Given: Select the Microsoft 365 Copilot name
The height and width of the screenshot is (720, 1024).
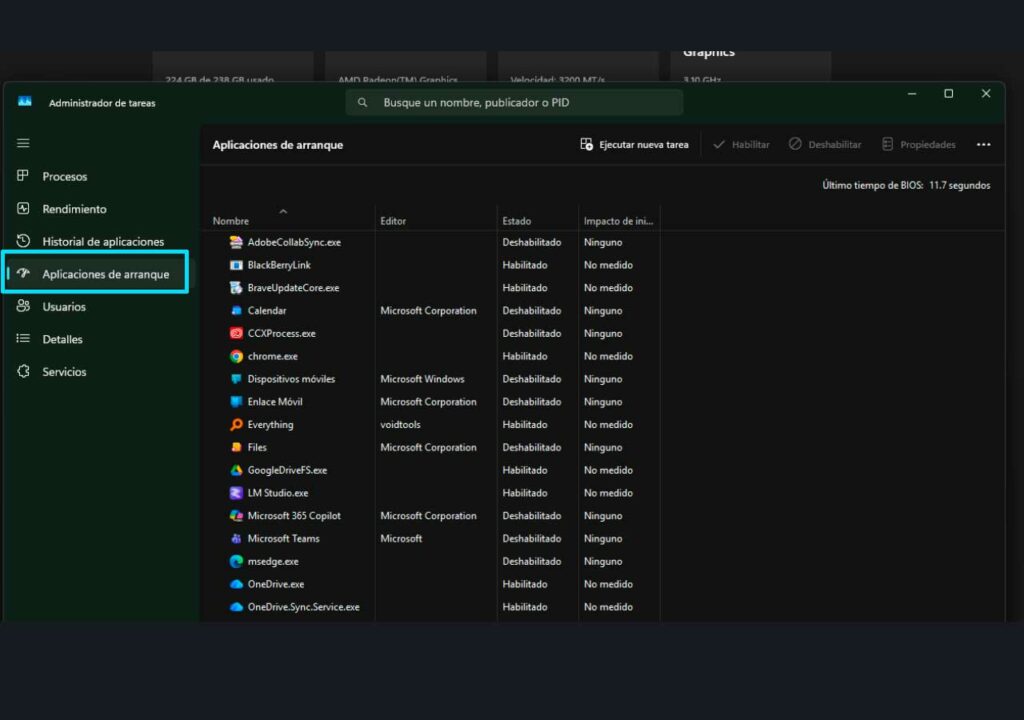Looking at the screenshot, I should [294, 515].
